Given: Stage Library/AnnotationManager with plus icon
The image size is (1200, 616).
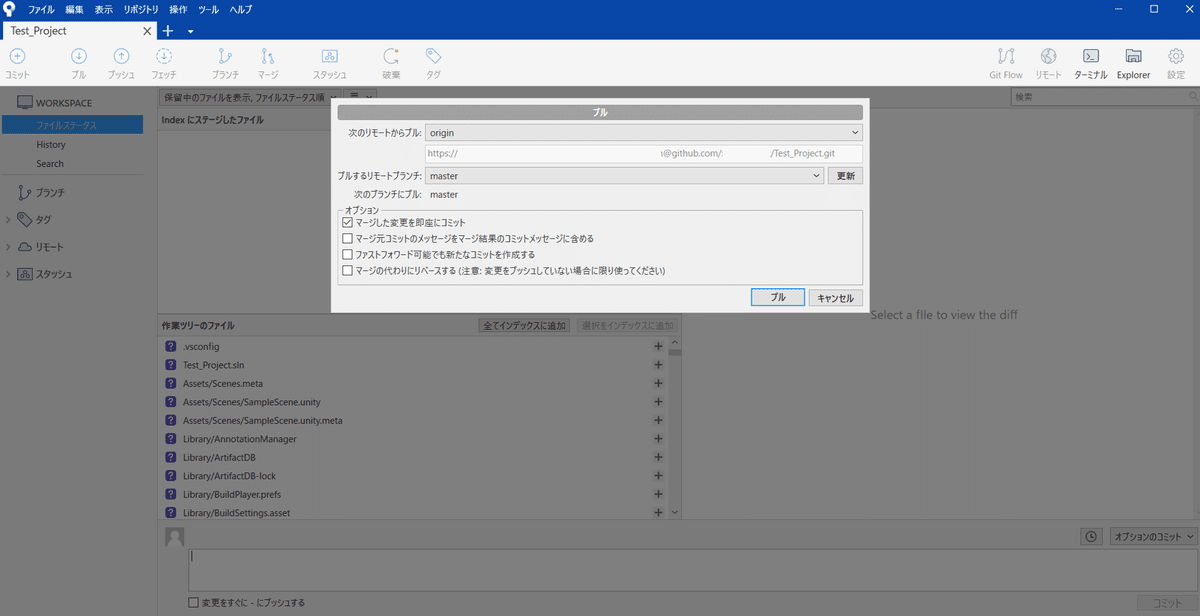Looking at the screenshot, I should pos(658,439).
